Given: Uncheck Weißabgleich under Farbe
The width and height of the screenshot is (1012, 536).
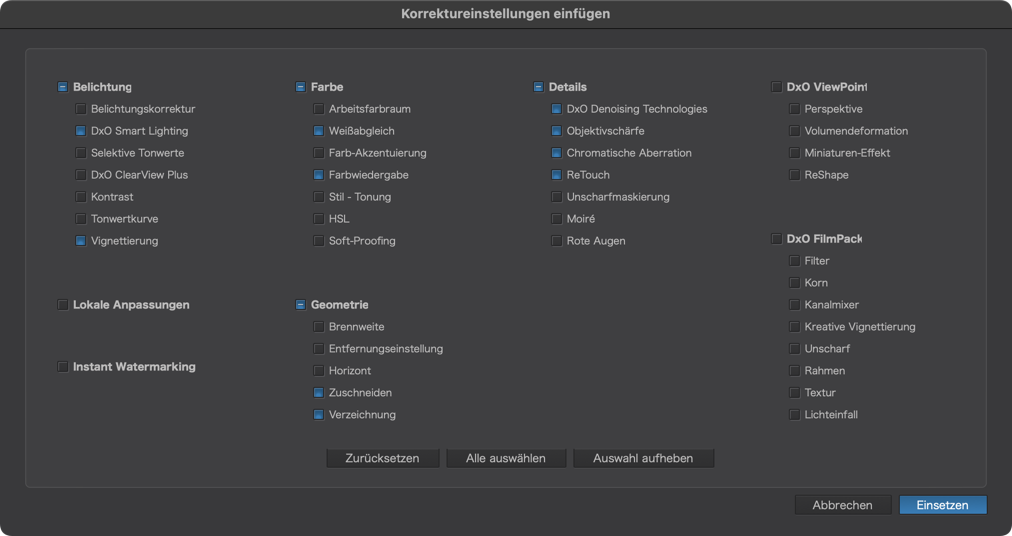Looking at the screenshot, I should [x=318, y=131].
